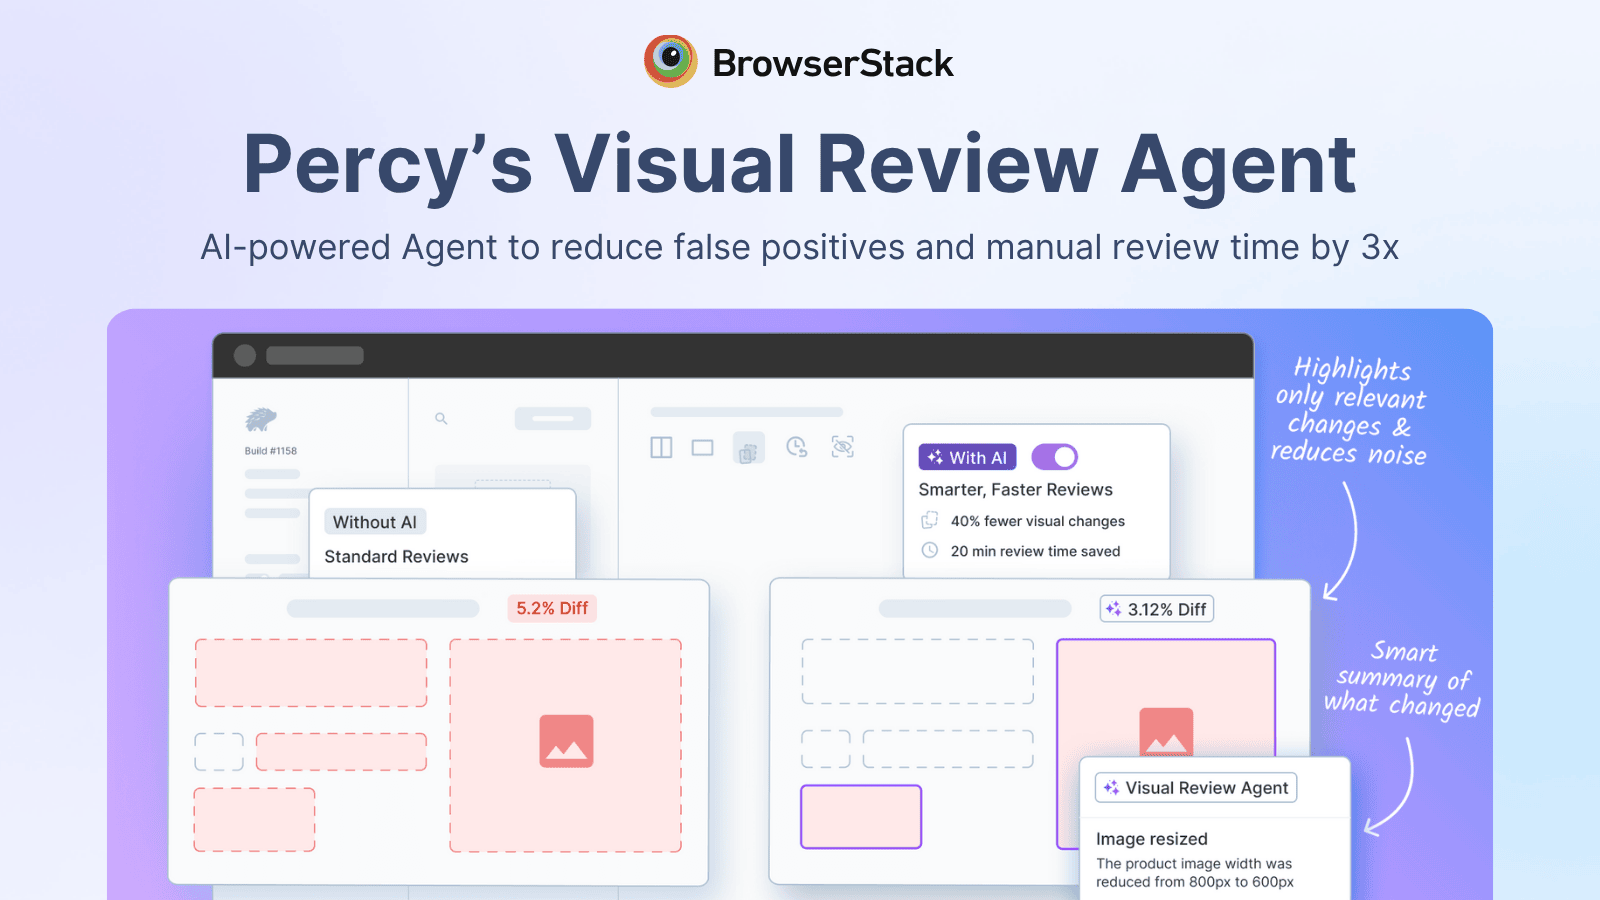Select the split view comparison icon

(x=661, y=447)
